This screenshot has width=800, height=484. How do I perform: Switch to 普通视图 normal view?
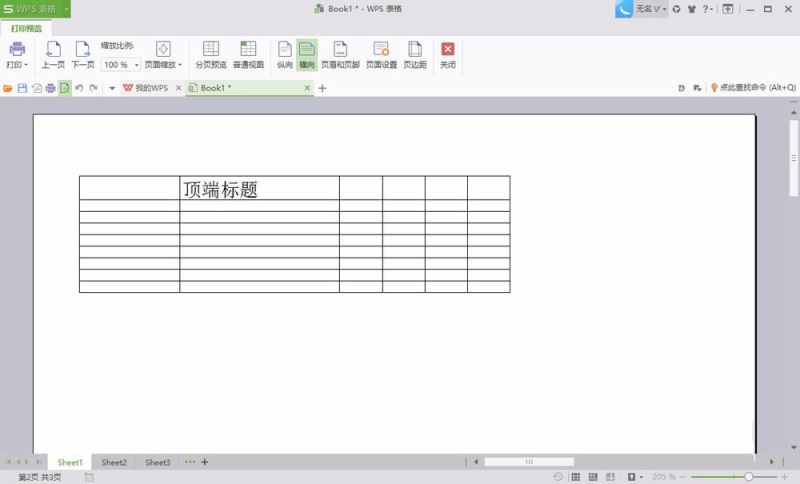pos(248,55)
